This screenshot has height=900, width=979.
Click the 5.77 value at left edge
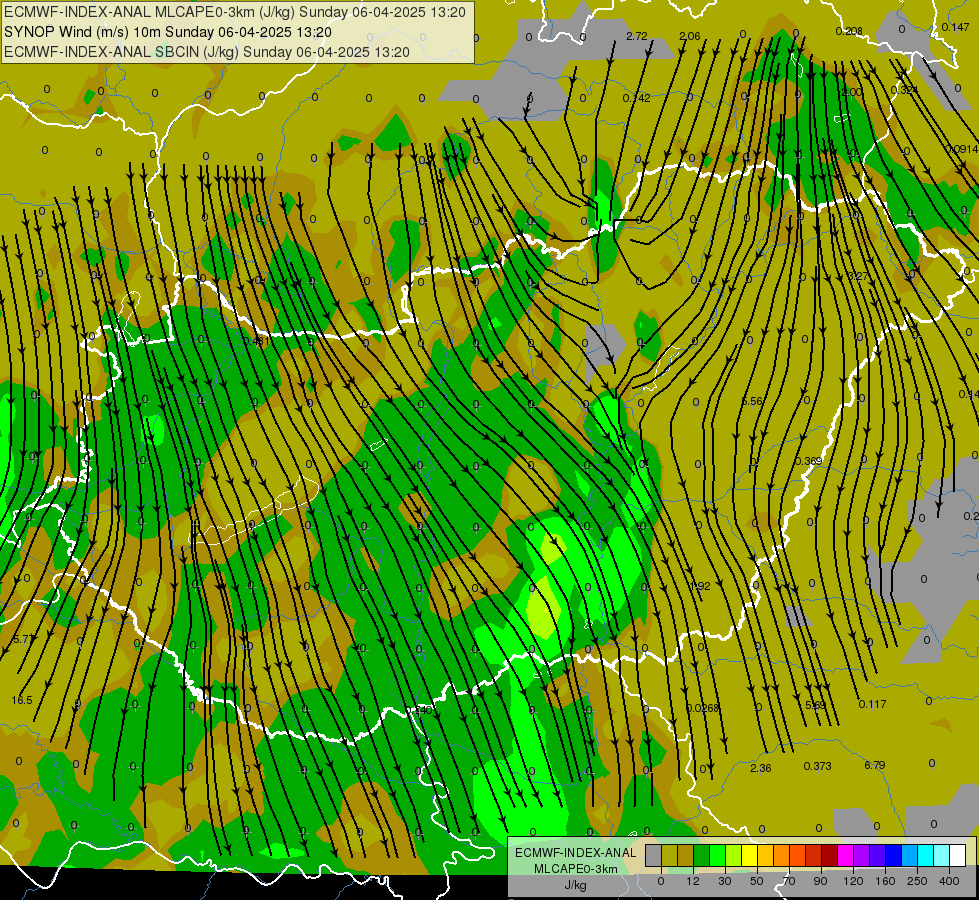[x=23, y=639]
